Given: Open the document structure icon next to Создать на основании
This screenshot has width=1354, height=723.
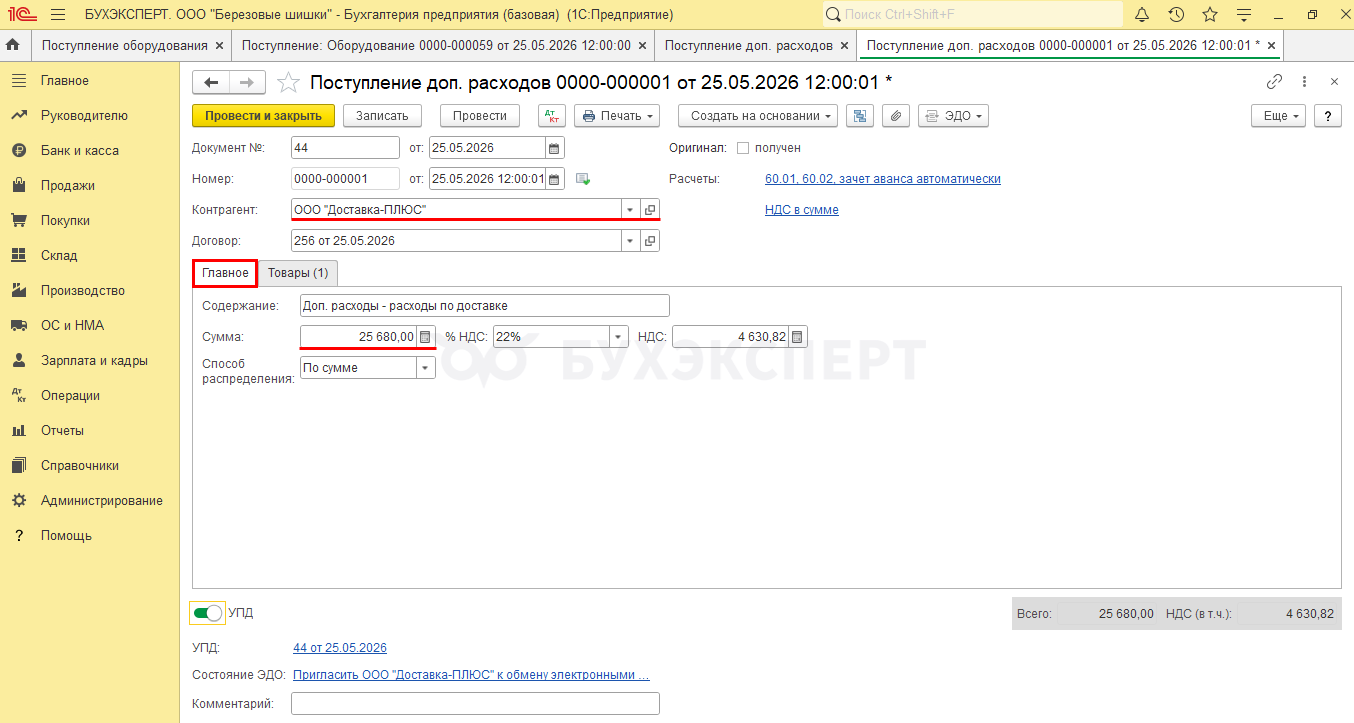Looking at the screenshot, I should (860, 116).
